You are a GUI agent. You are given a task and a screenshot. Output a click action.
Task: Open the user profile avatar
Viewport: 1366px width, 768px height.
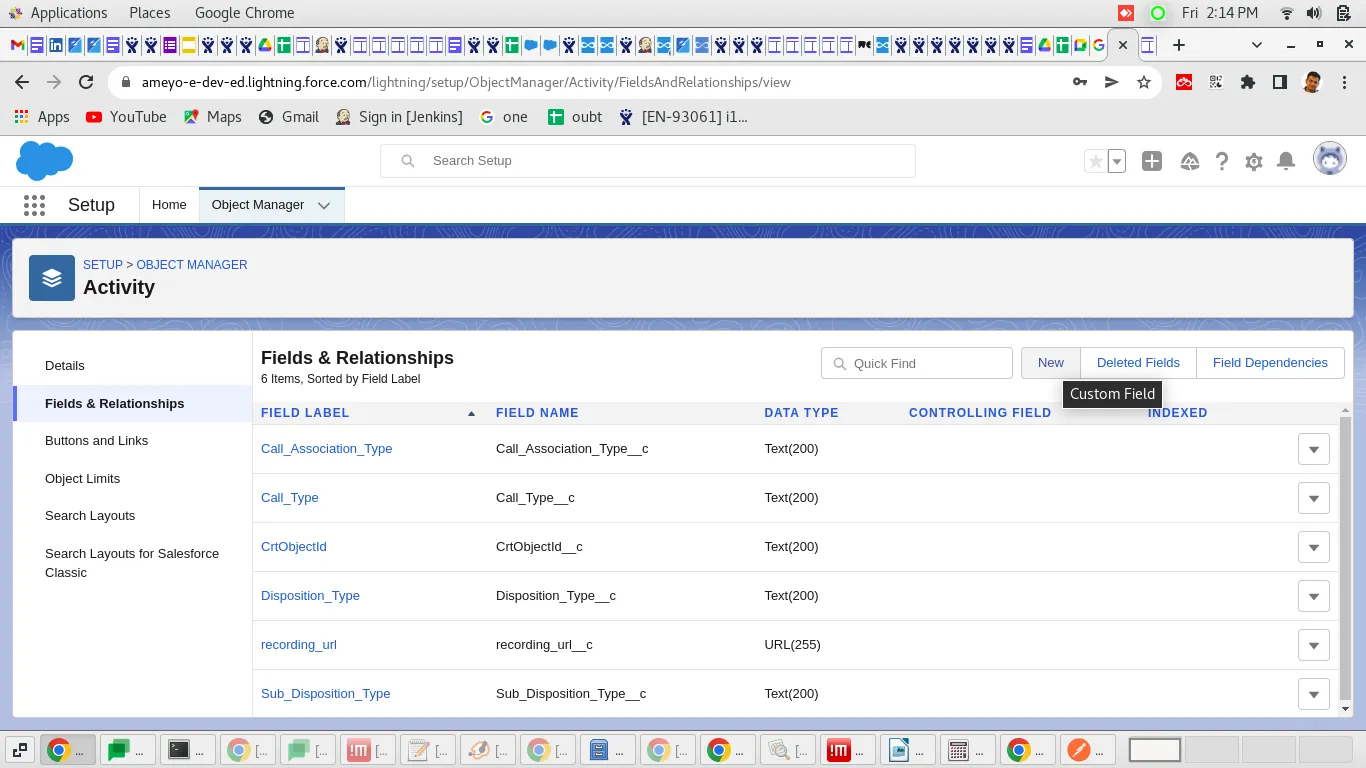pyautogui.click(x=1330, y=158)
